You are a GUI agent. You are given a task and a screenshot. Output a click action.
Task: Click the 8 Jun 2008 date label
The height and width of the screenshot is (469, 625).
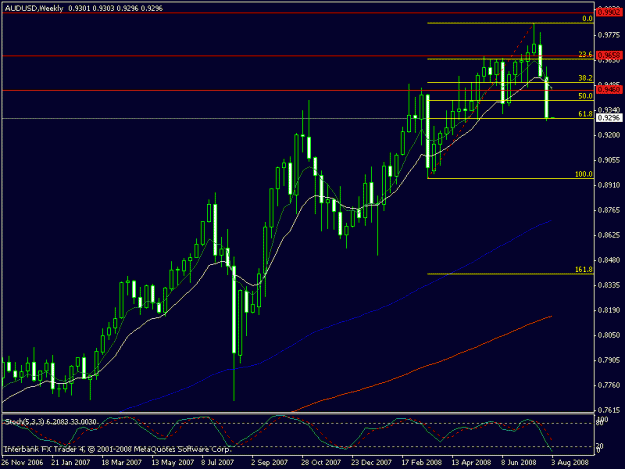[519, 463]
